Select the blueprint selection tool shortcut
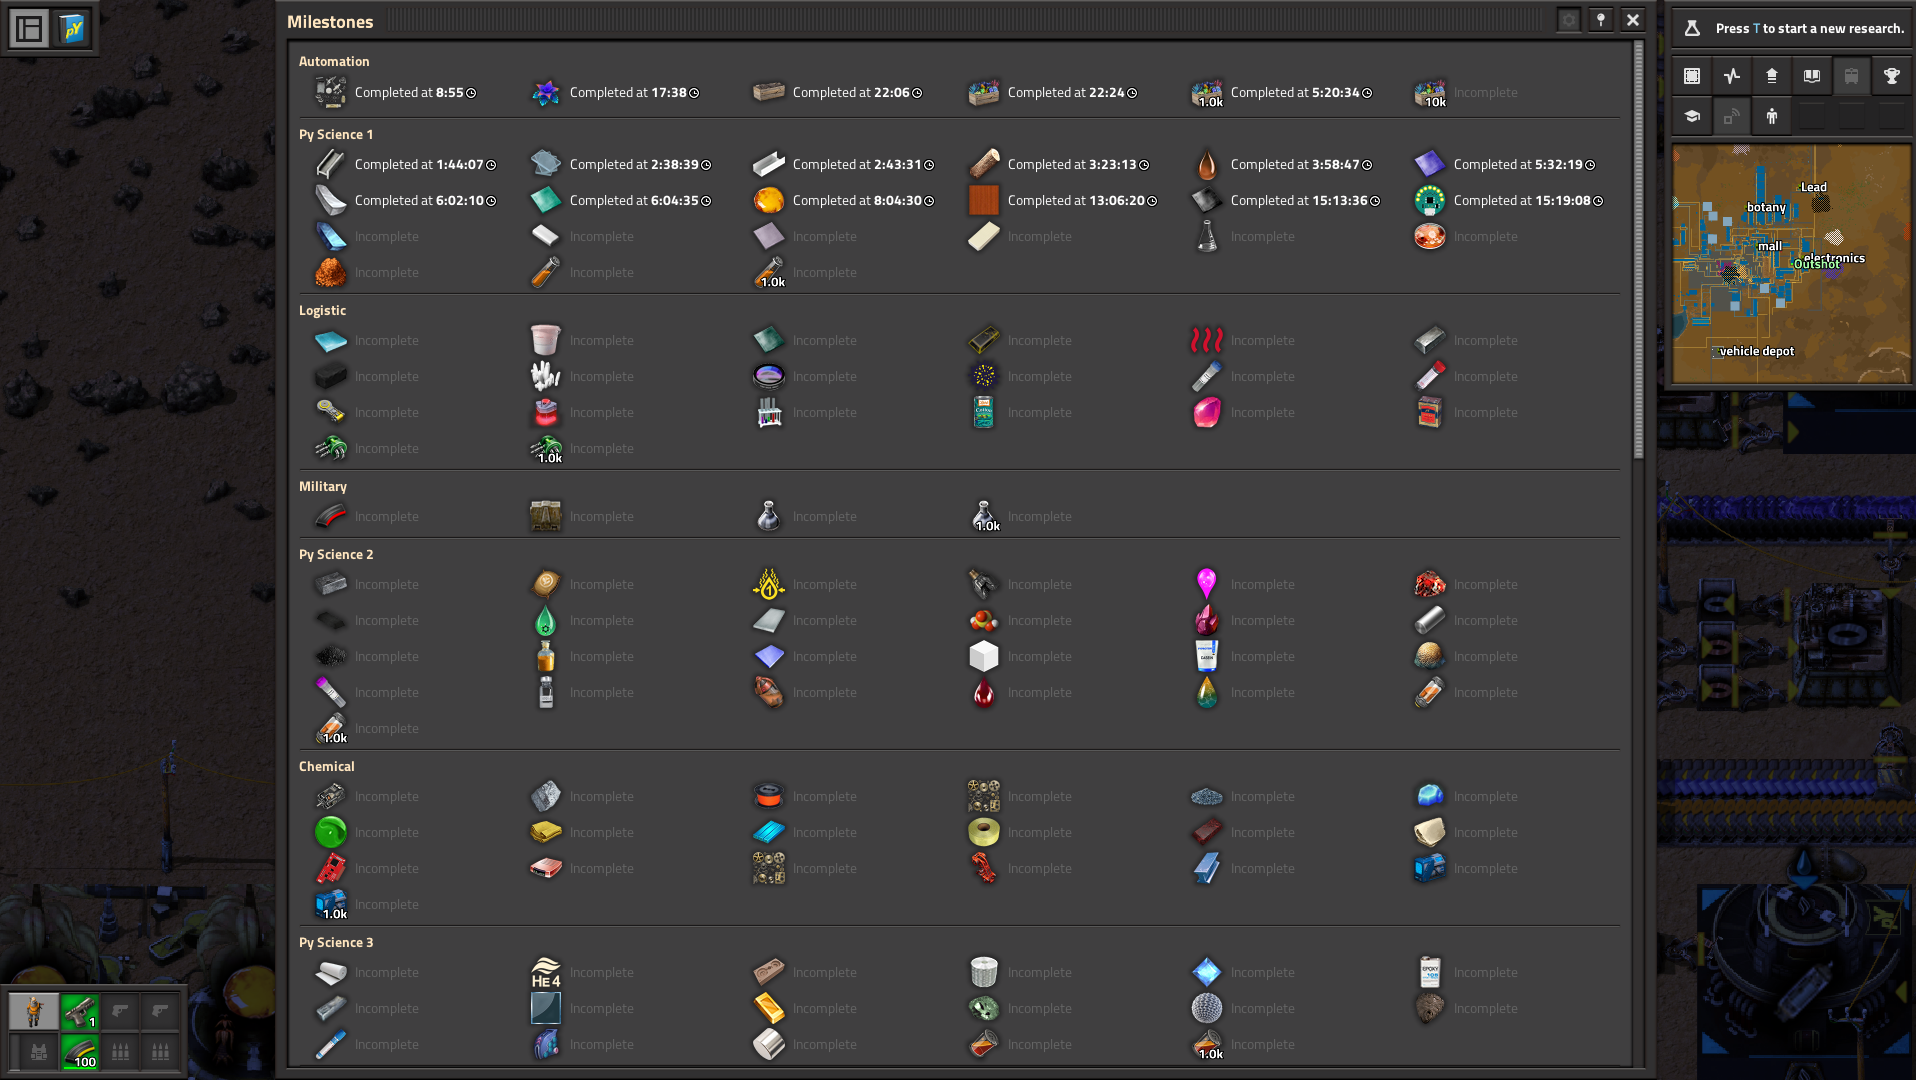The width and height of the screenshot is (1916, 1080). point(1692,76)
